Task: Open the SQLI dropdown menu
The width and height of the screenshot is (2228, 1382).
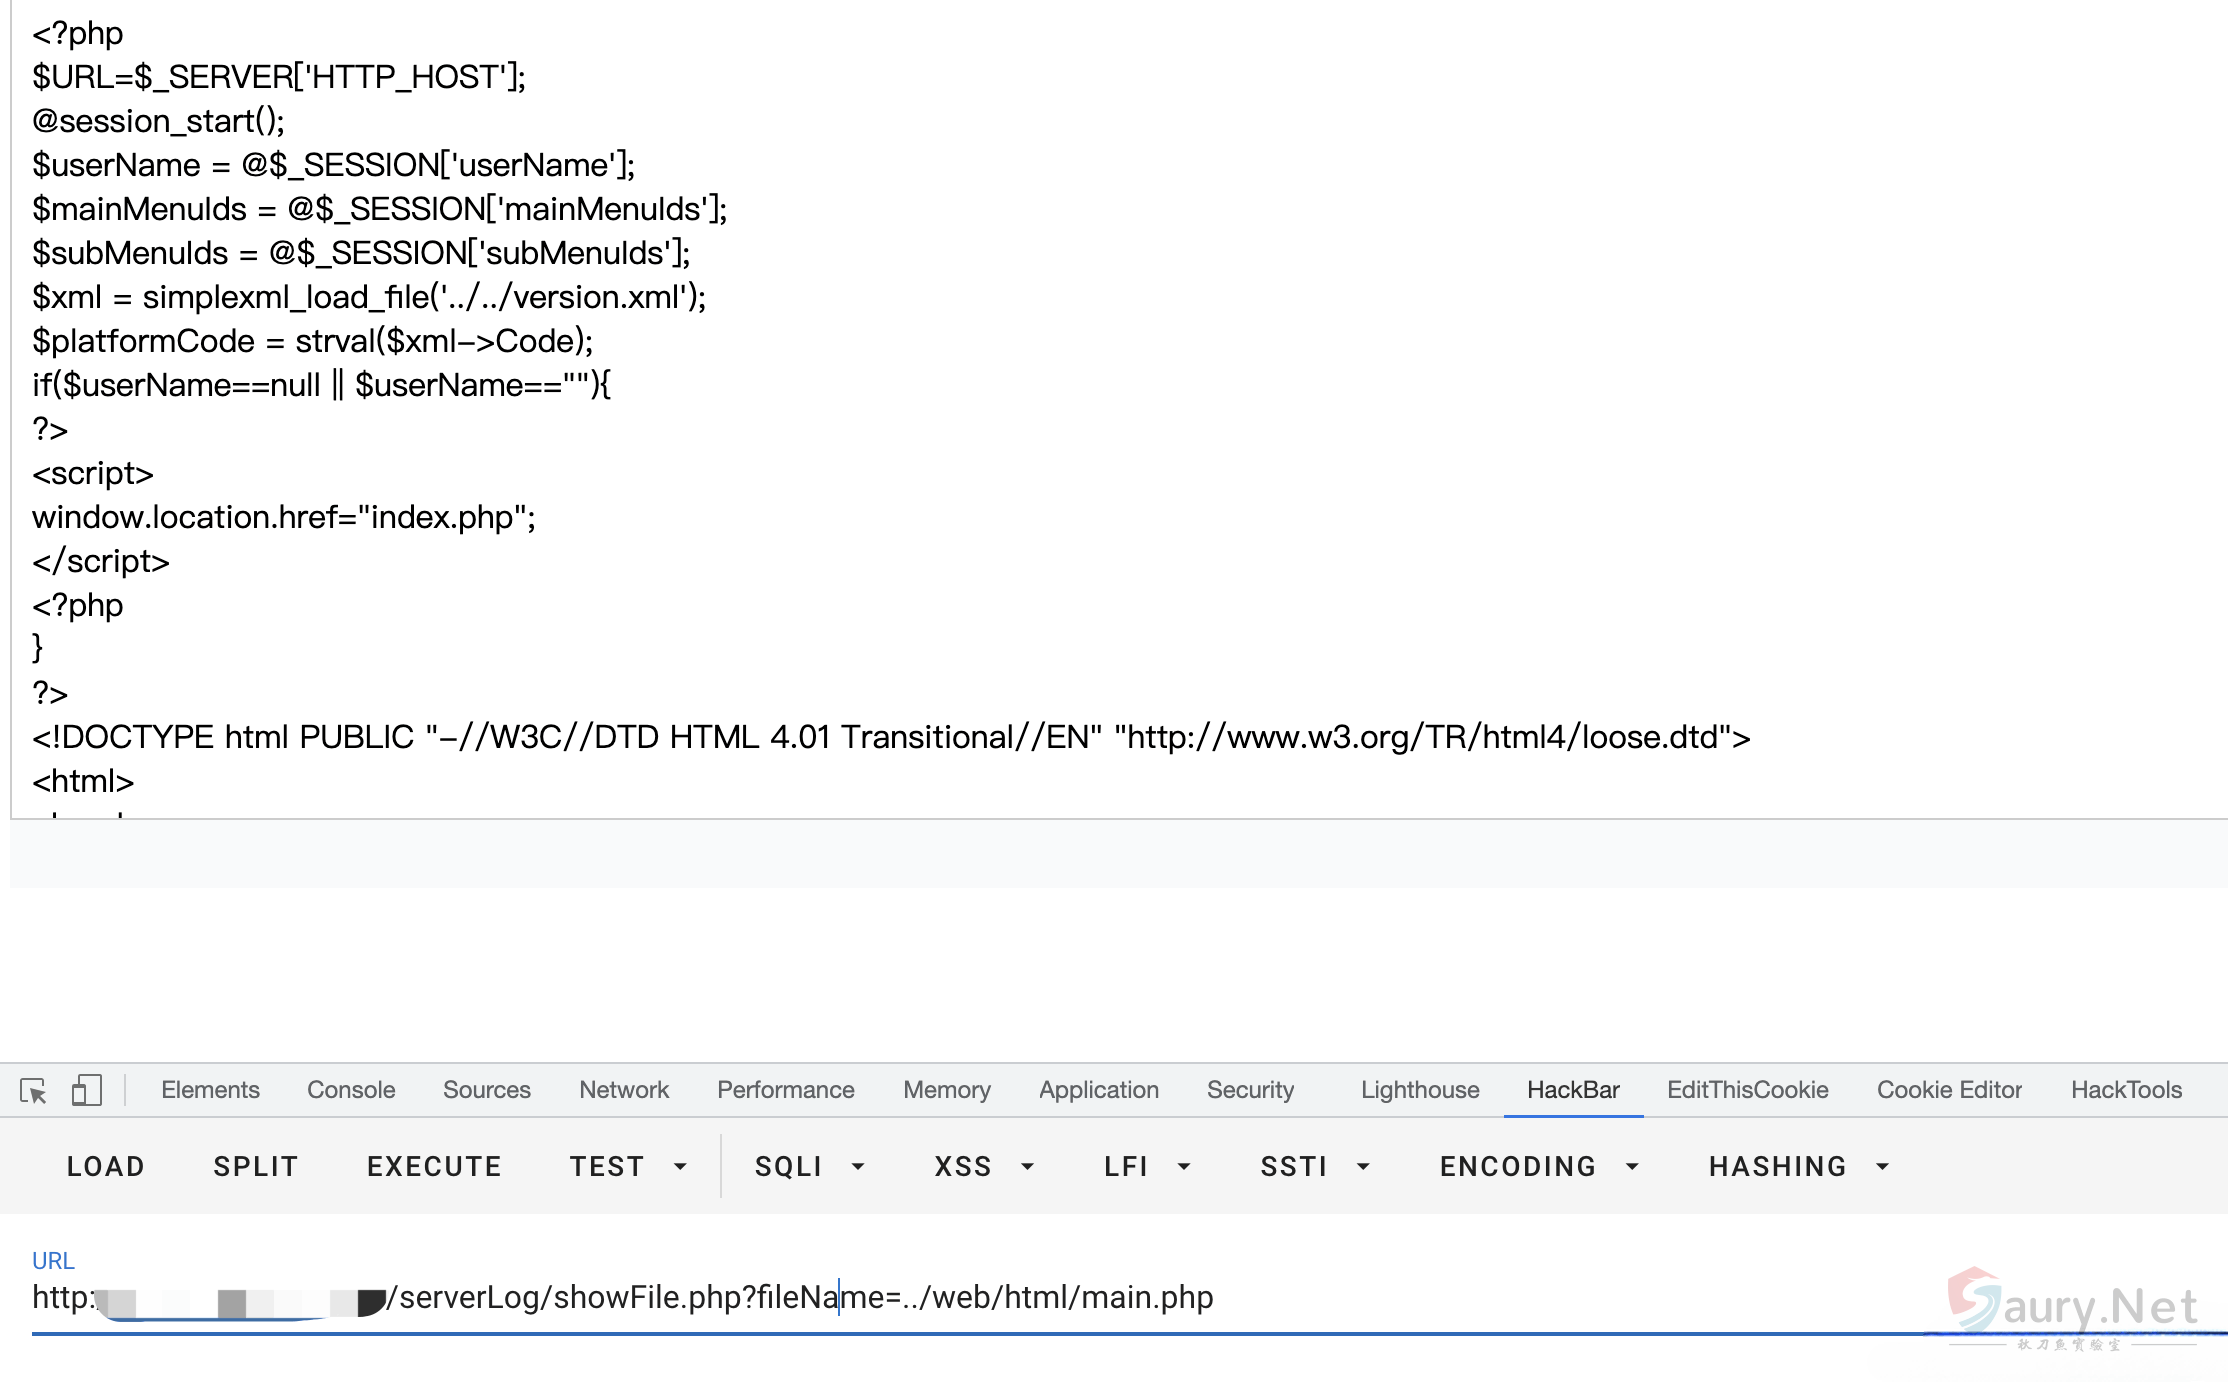Action: [809, 1166]
